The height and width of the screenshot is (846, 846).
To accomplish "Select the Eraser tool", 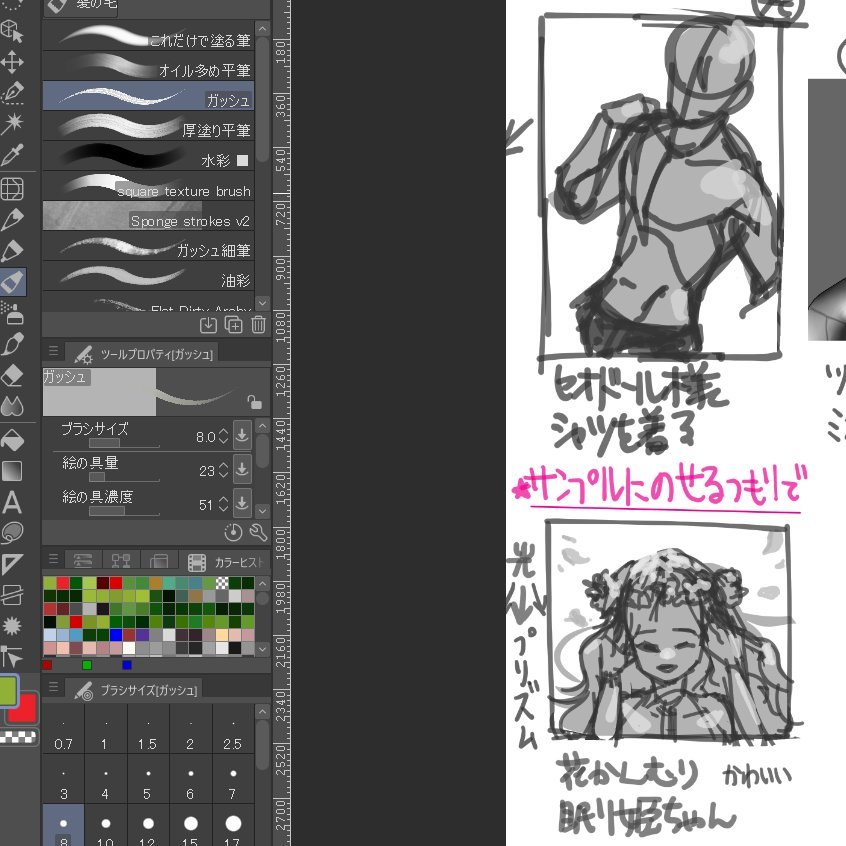I will pyautogui.click(x=12, y=376).
